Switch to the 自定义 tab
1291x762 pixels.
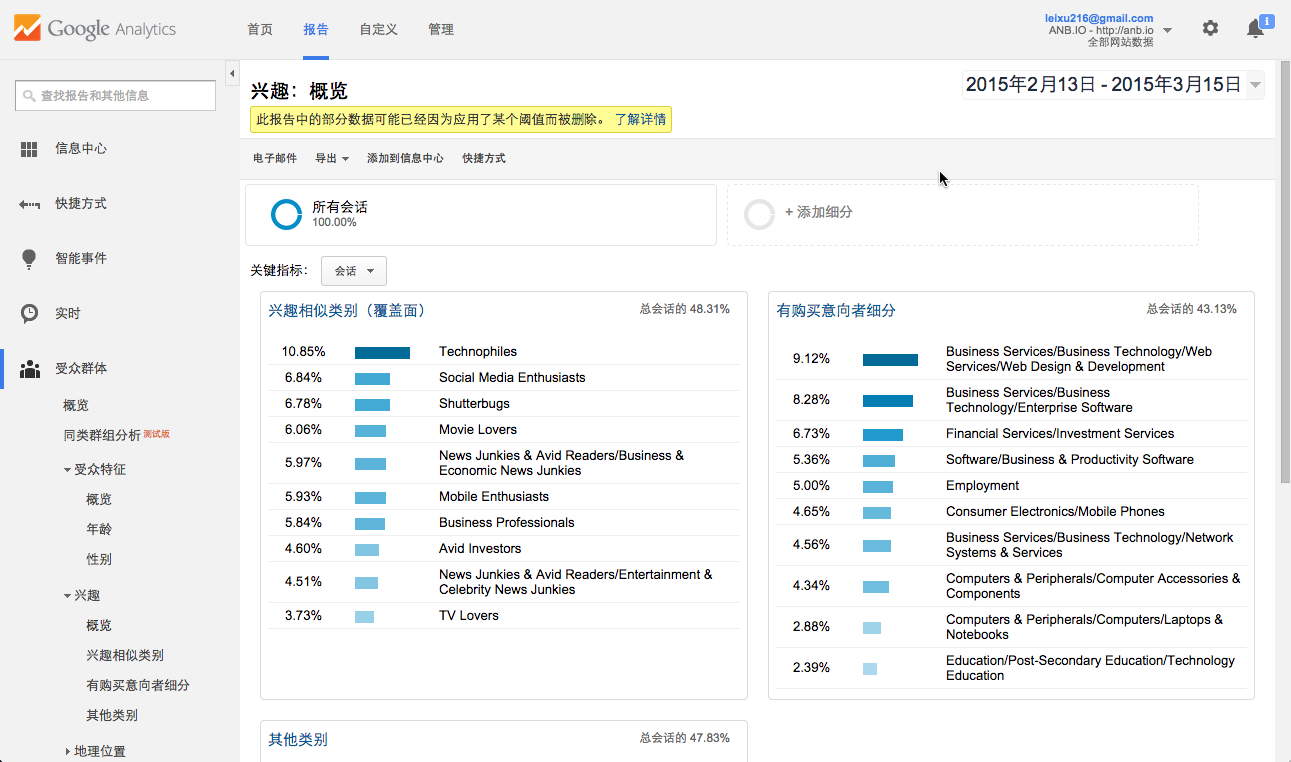pyautogui.click(x=379, y=30)
